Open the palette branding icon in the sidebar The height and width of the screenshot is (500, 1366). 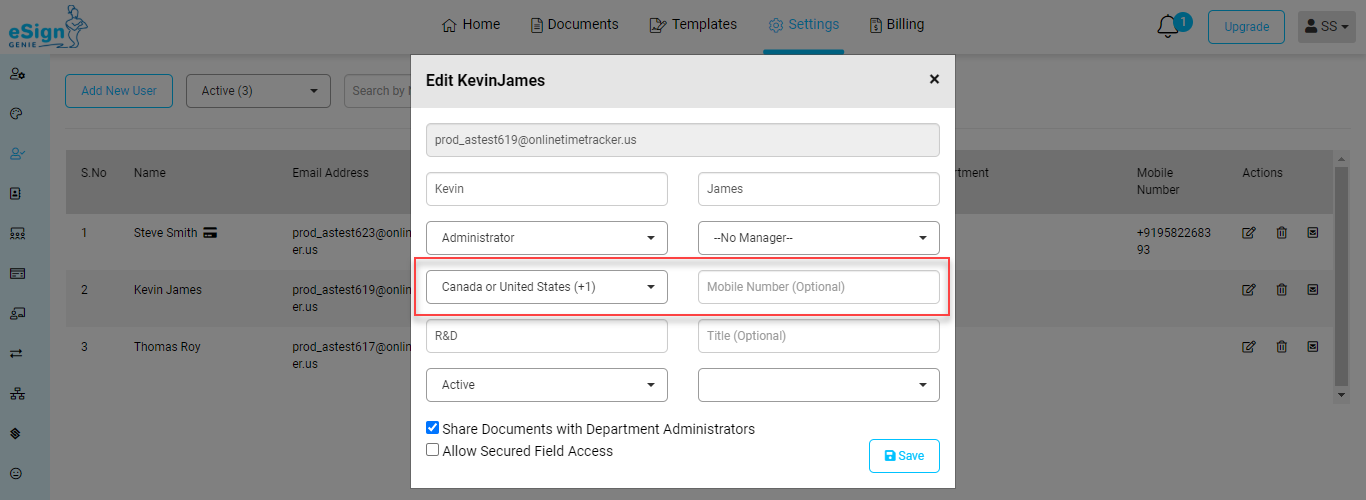click(16, 113)
